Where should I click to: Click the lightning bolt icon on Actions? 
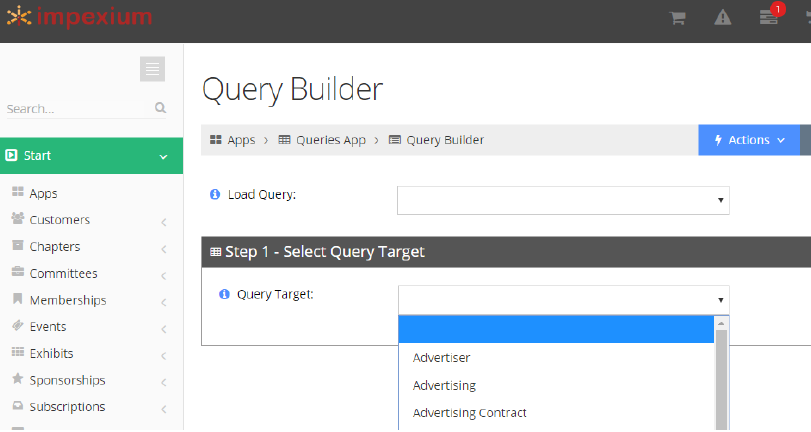tap(718, 140)
